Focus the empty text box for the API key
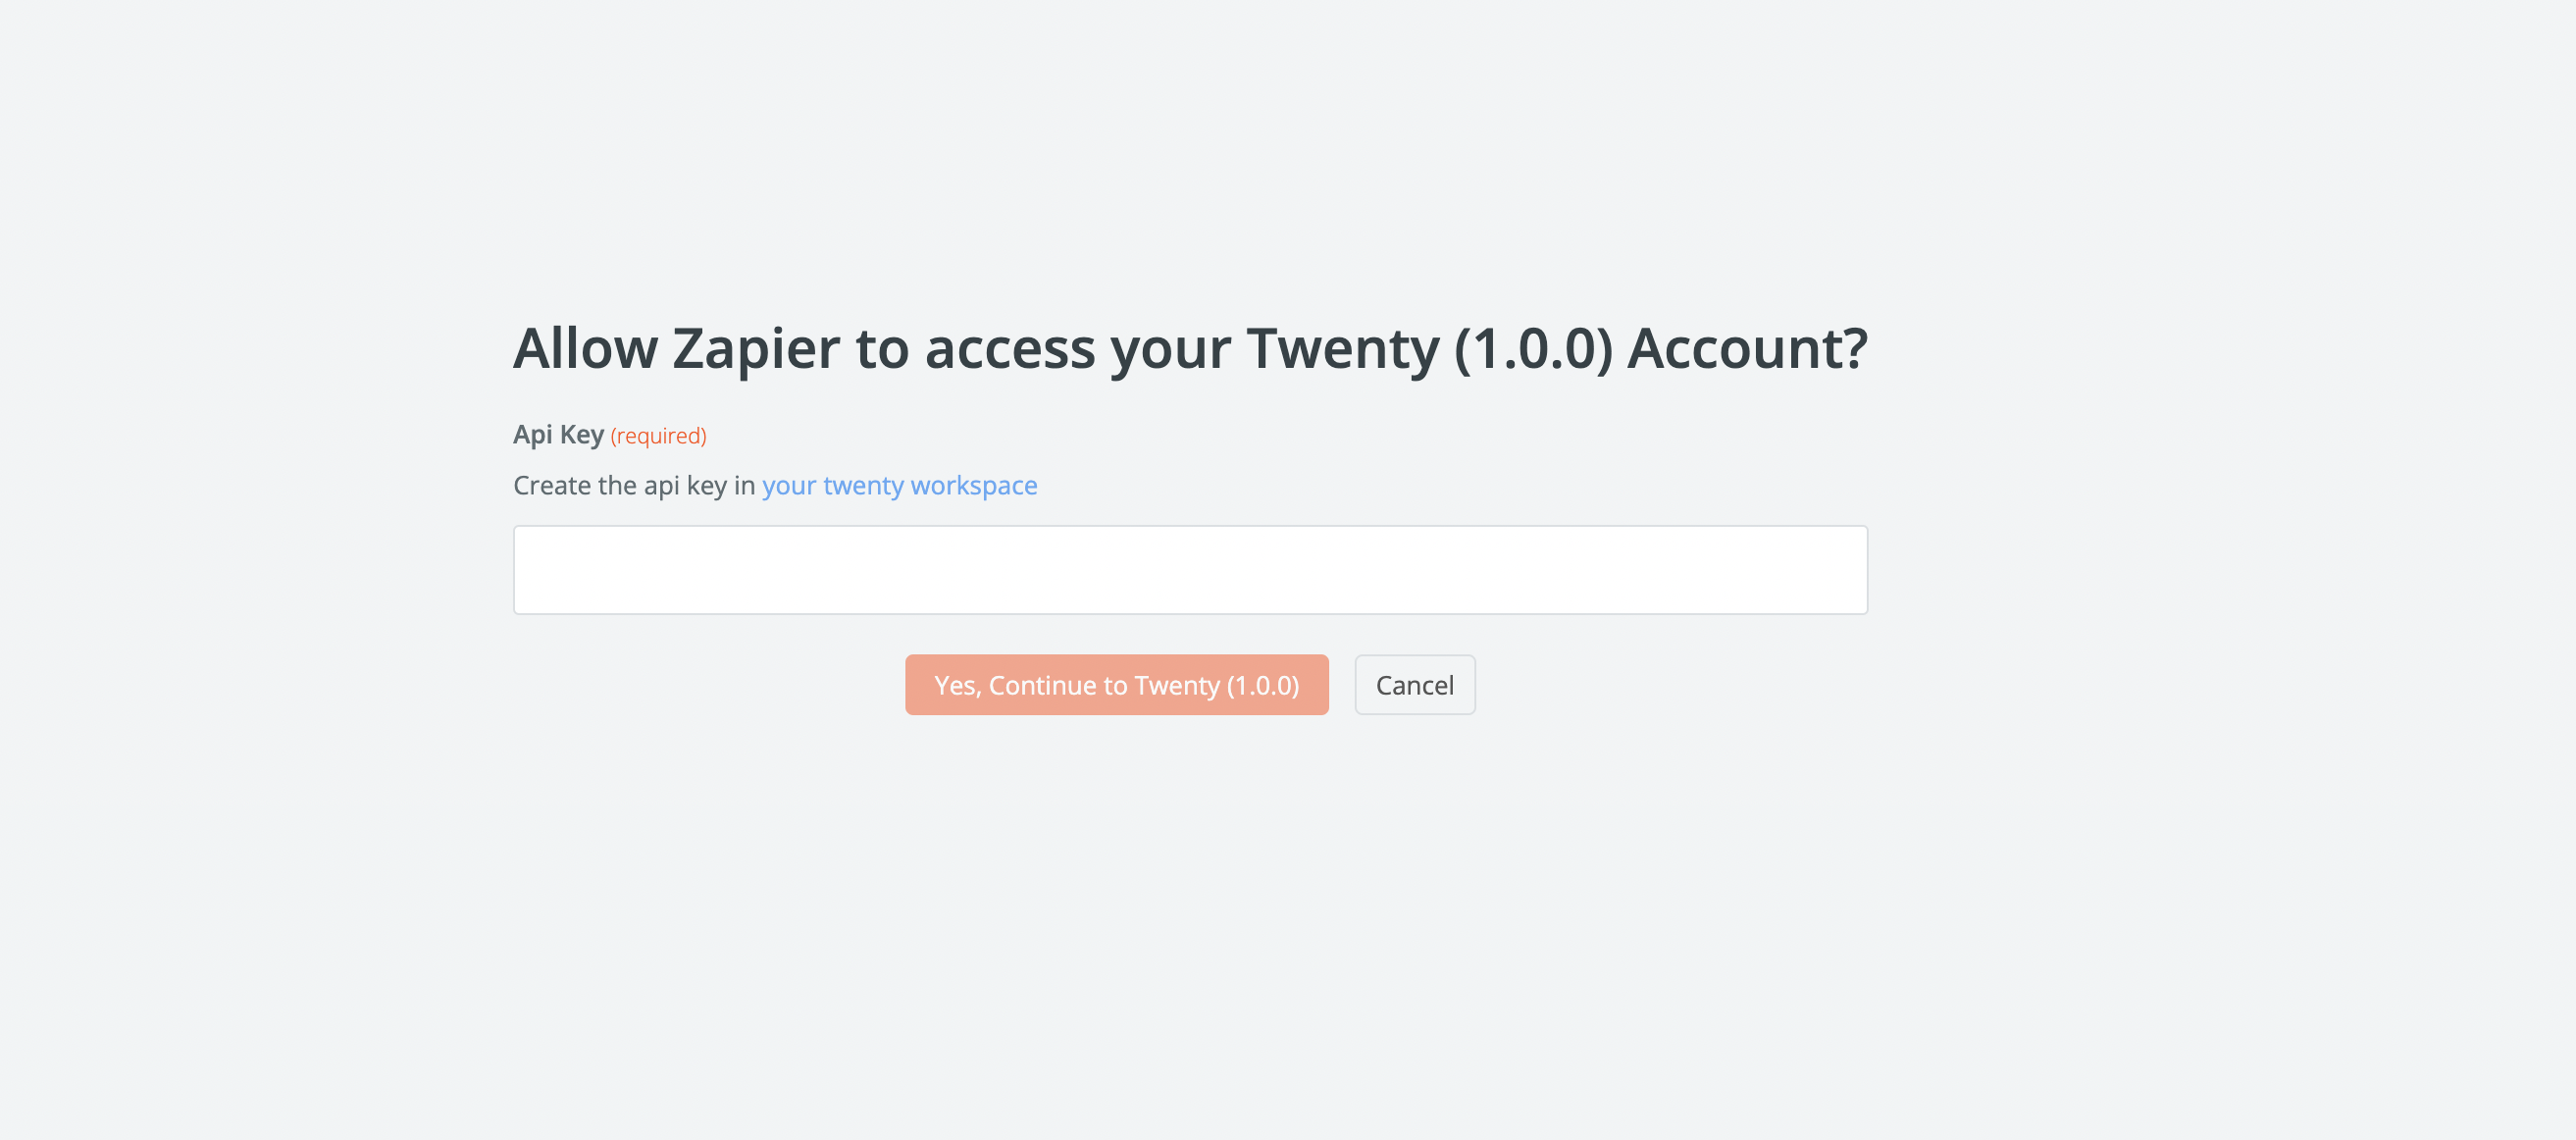 1190,570
